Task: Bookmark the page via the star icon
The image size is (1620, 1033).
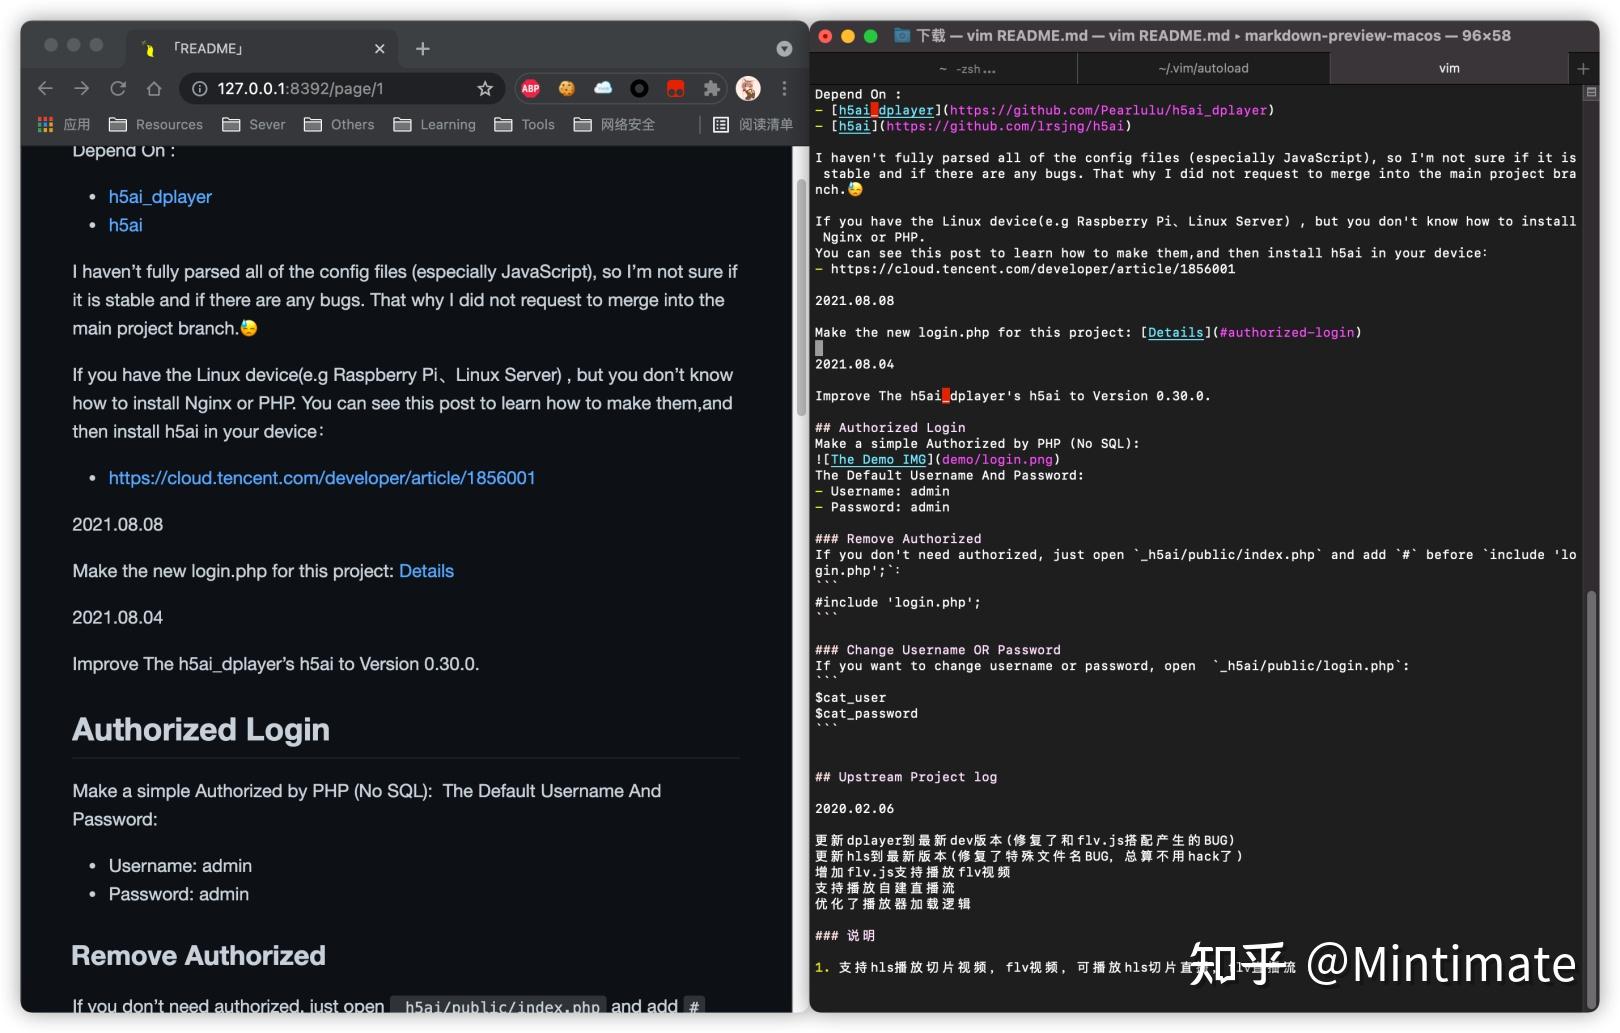Action: (485, 88)
